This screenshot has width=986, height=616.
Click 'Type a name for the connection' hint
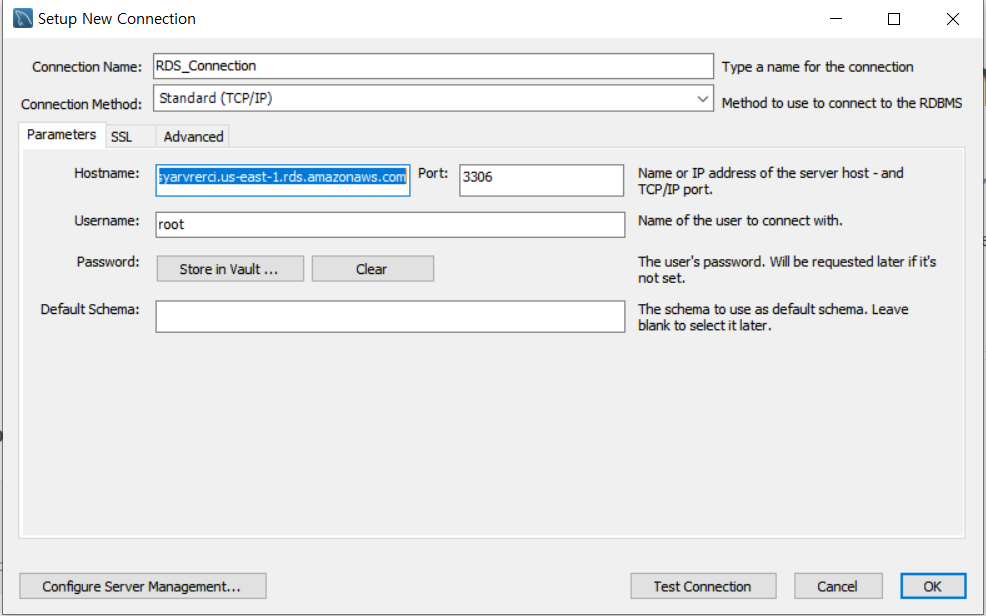point(817,67)
